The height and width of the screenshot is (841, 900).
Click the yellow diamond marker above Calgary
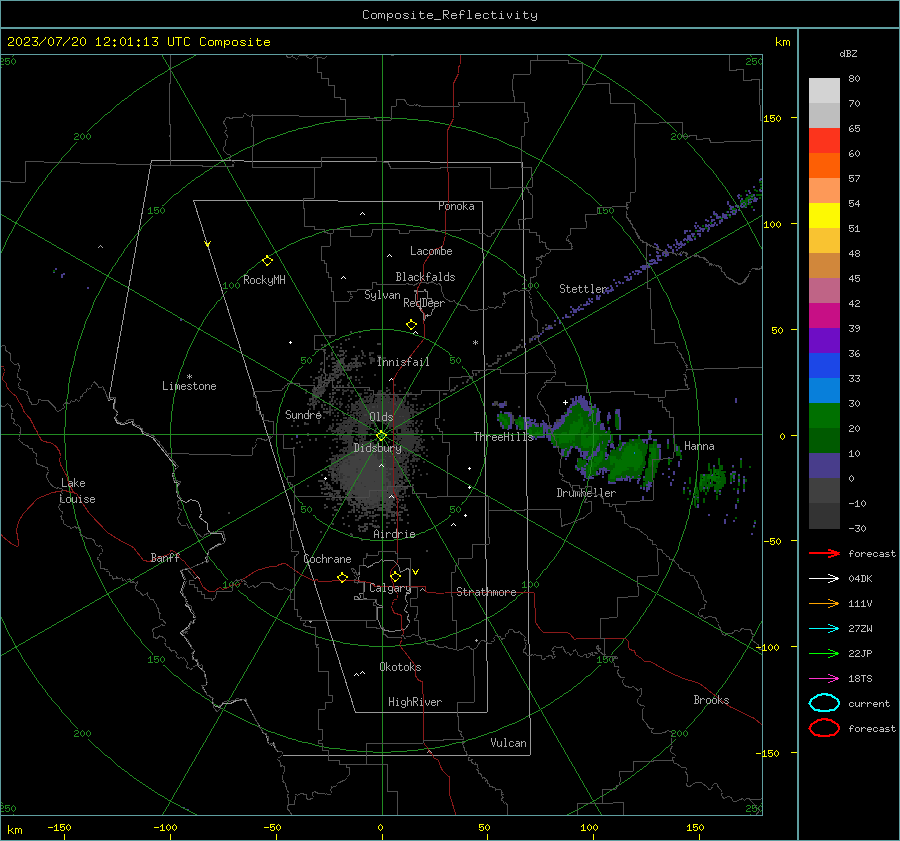pyautogui.click(x=395, y=576)
